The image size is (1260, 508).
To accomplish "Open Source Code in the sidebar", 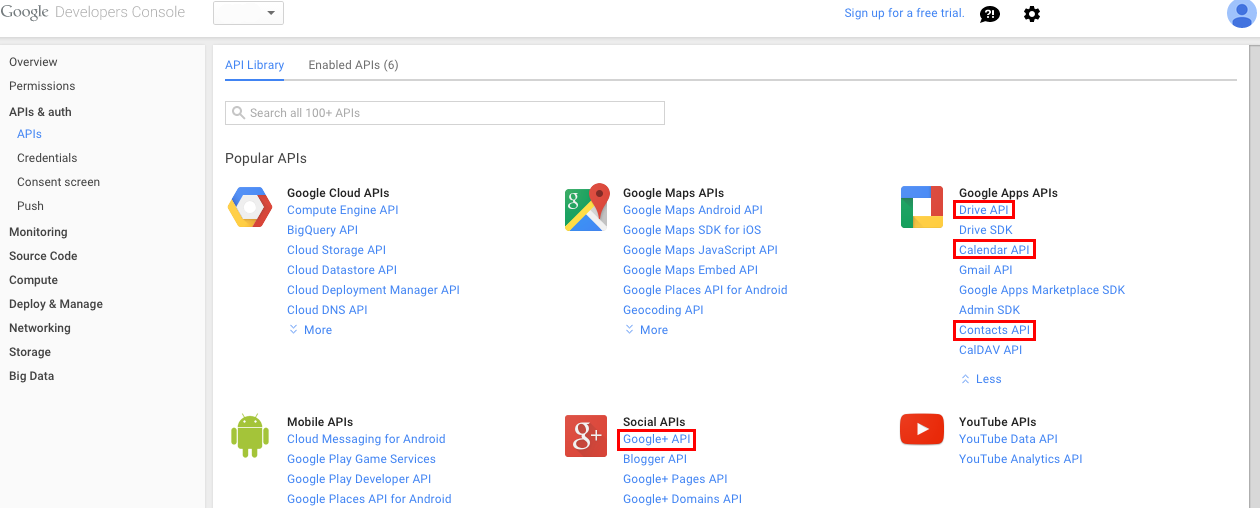I will pyautogui.click(x=43, y=256).
